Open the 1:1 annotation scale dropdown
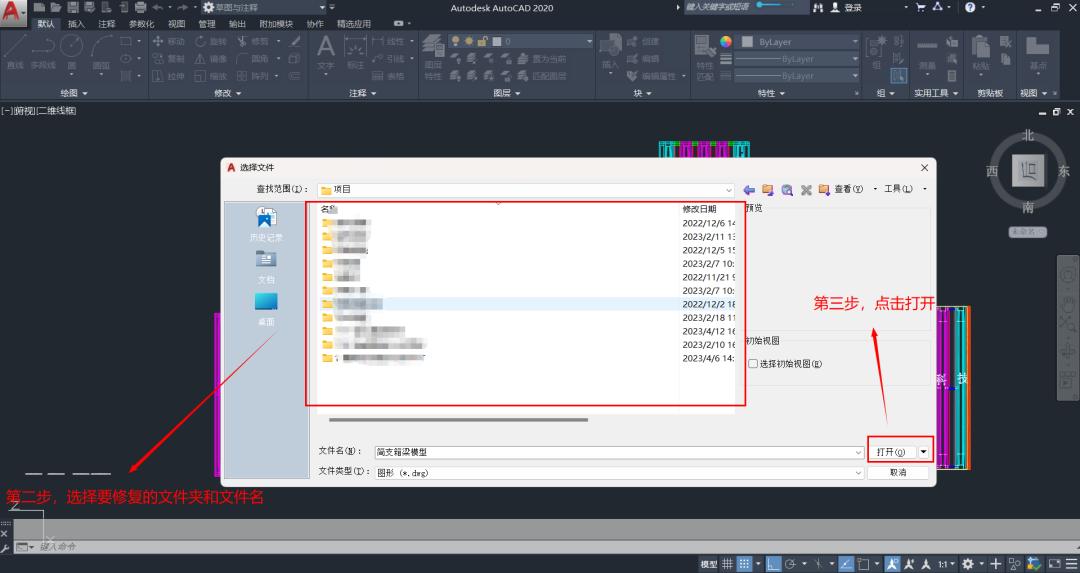 point(946,564)
